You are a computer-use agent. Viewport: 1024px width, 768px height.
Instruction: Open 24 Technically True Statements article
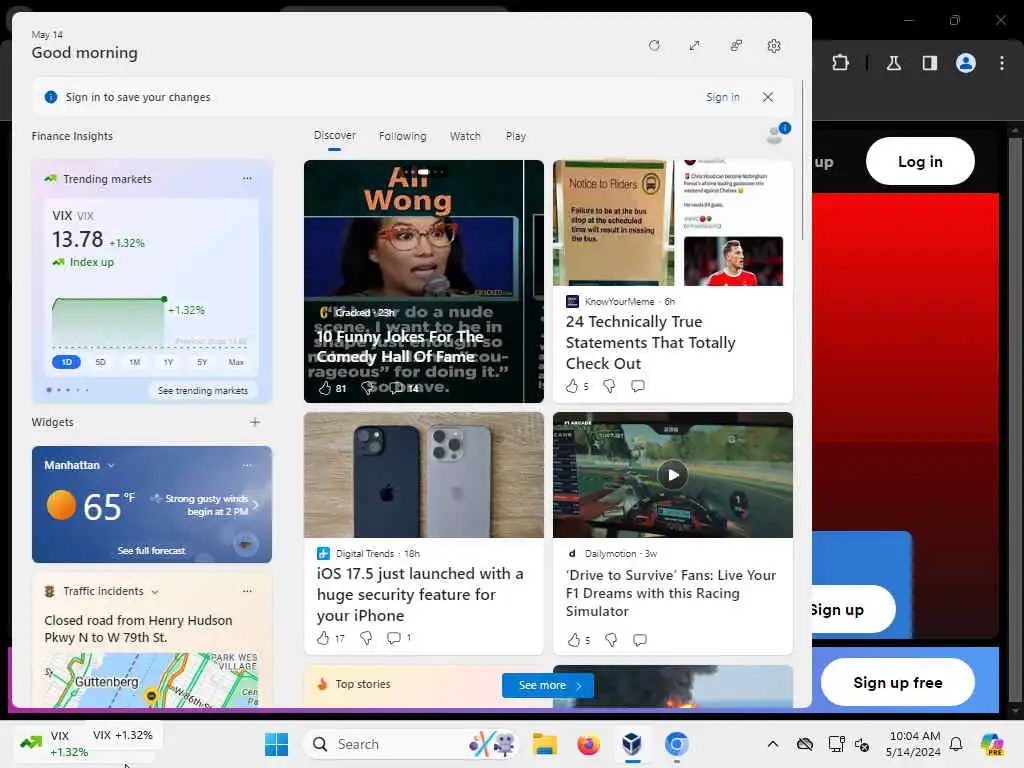click(x=650, y=342)
